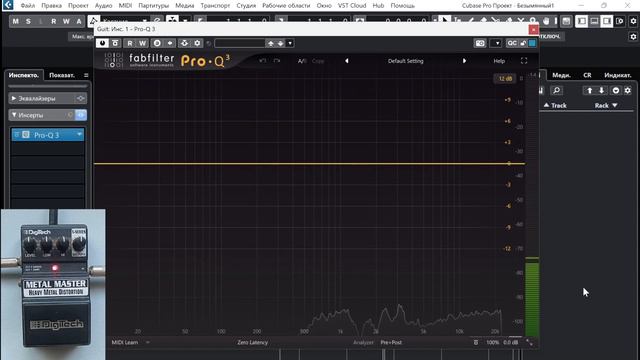This screenshot has width=640, height=360.
Task: Click A/B compare circle icon in plugin header
Action: (157, 43)
